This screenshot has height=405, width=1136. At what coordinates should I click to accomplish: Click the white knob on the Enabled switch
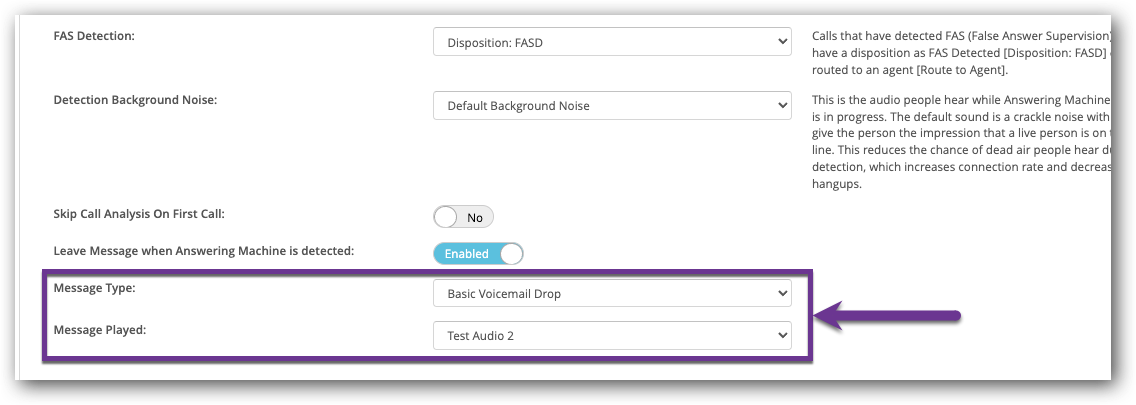click(511, 254)
